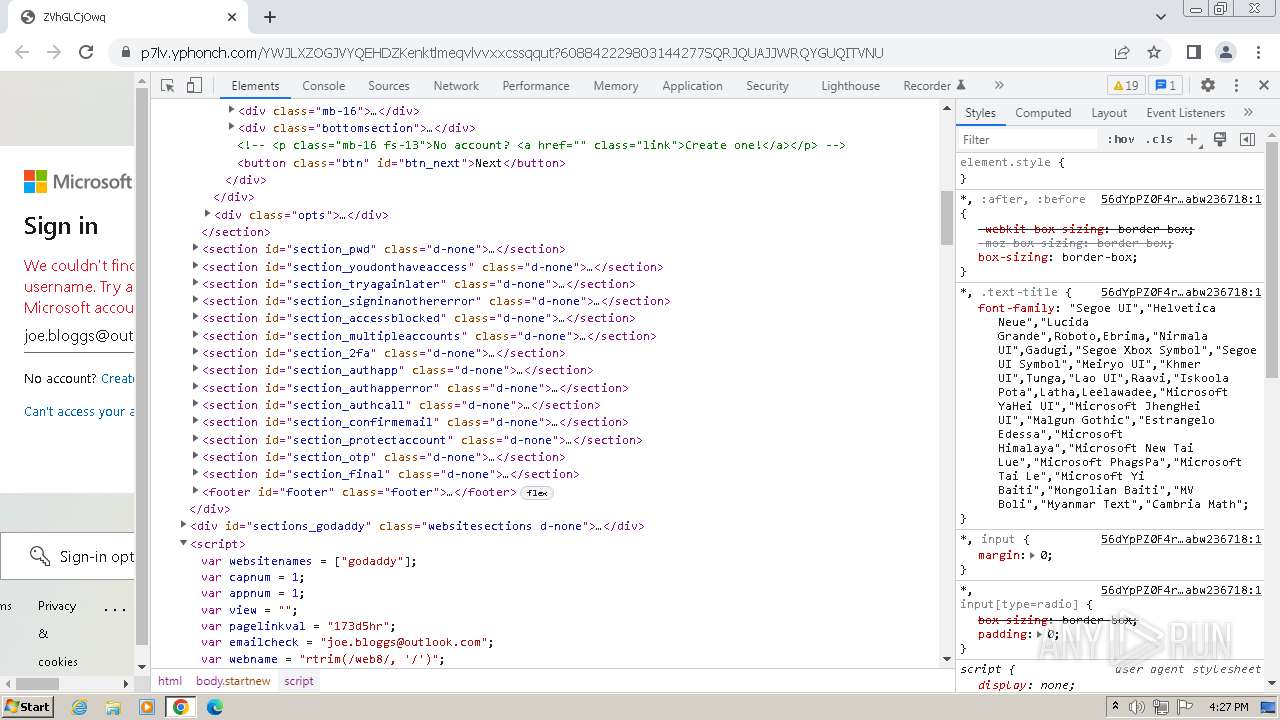Screen dimensions: 1280x720
Task: Toggle the device toolbar emulation icon
Action: [x=195, y=86]
